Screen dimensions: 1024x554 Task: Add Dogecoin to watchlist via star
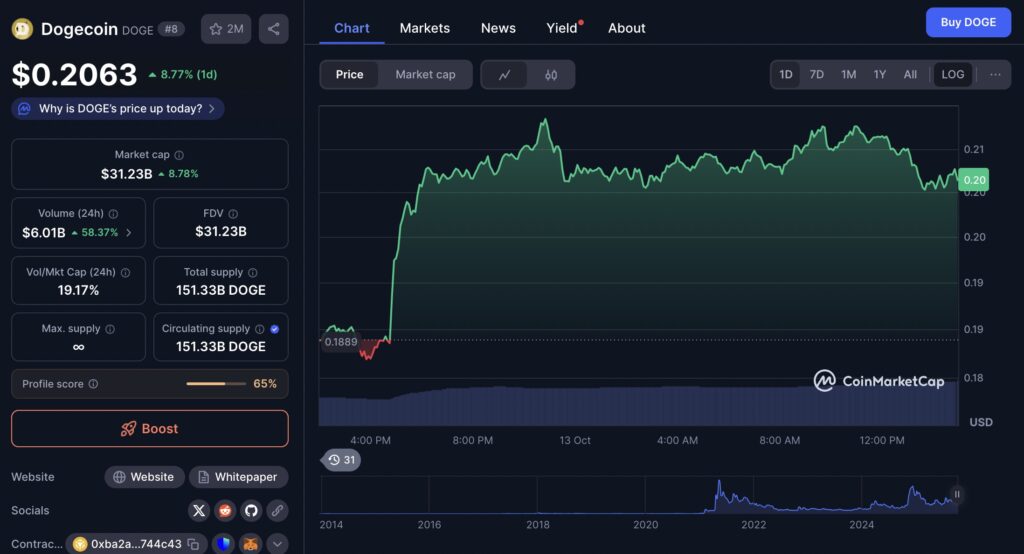(x=226, y=29)
